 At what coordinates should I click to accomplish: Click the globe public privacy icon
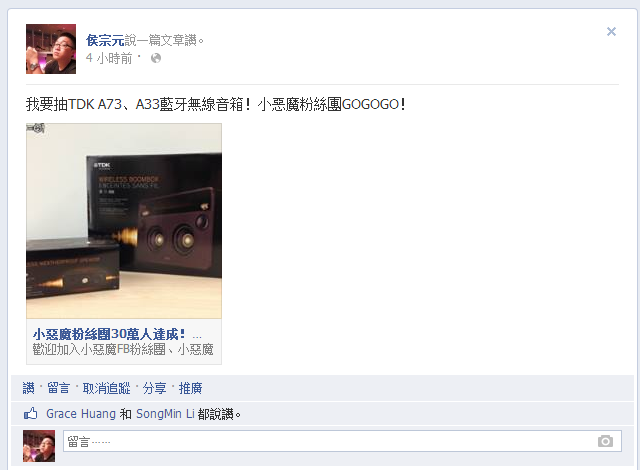click(x=156, y=58)
